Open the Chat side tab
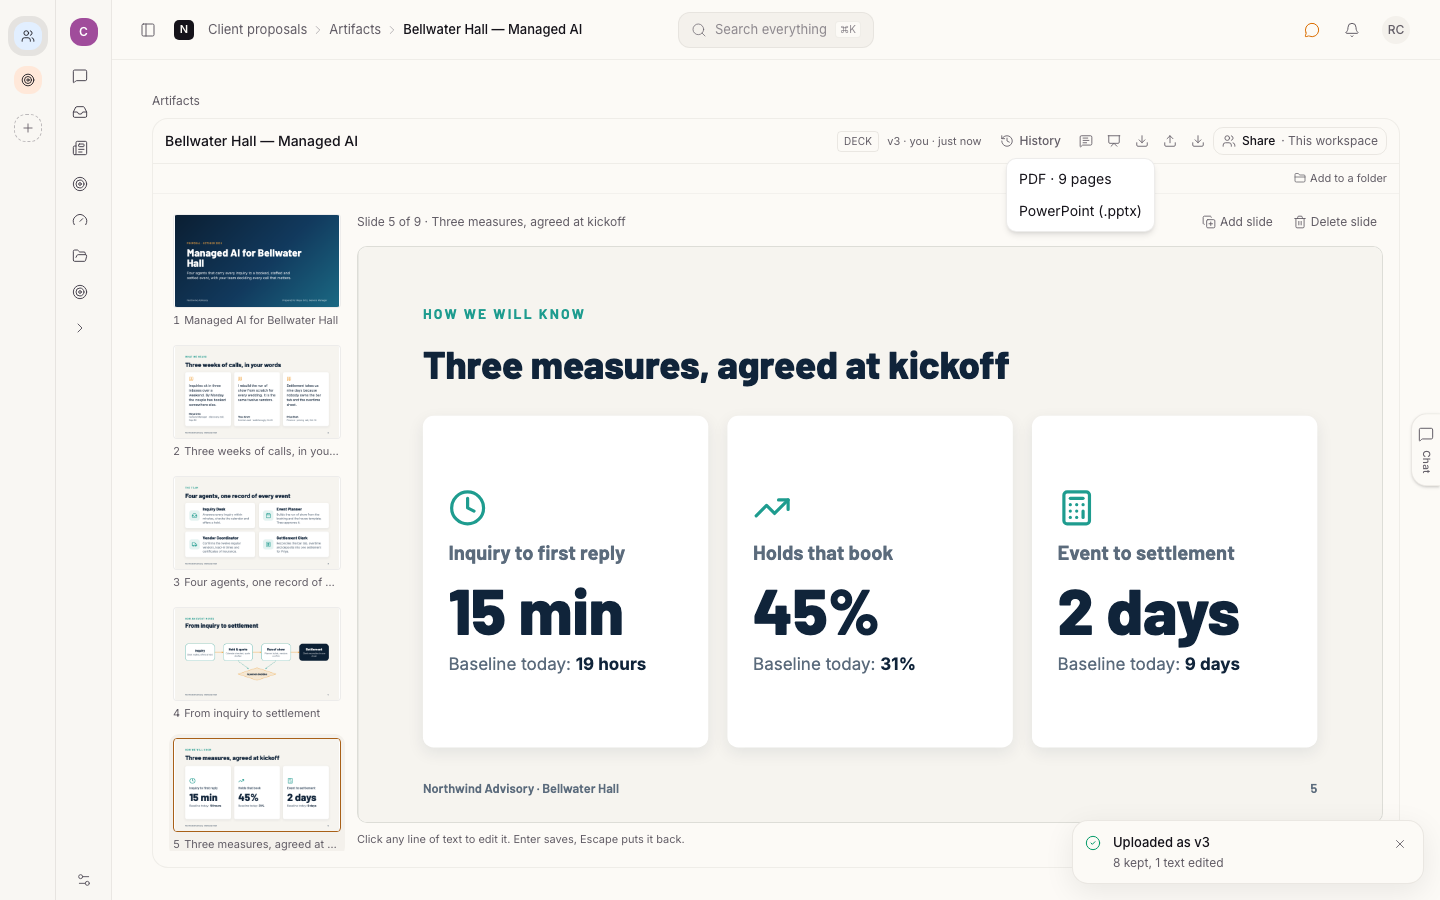1440x900 pixels. click(x=1426, y=450)
